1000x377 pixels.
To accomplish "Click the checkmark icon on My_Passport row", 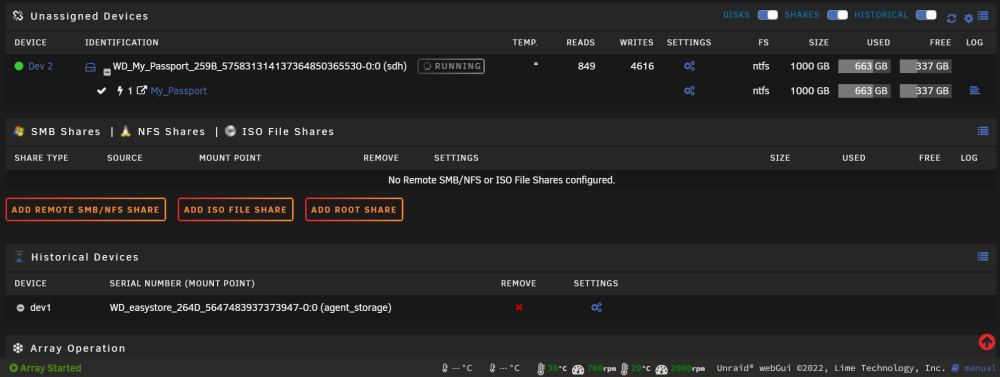I will click(x=101, y=91).
